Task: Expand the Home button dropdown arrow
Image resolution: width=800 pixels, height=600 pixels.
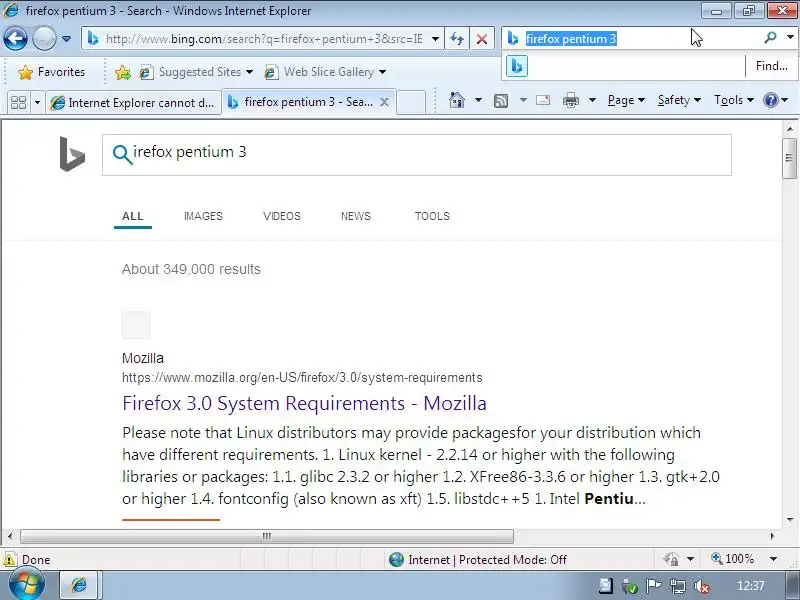Action: tap(478, 100)
